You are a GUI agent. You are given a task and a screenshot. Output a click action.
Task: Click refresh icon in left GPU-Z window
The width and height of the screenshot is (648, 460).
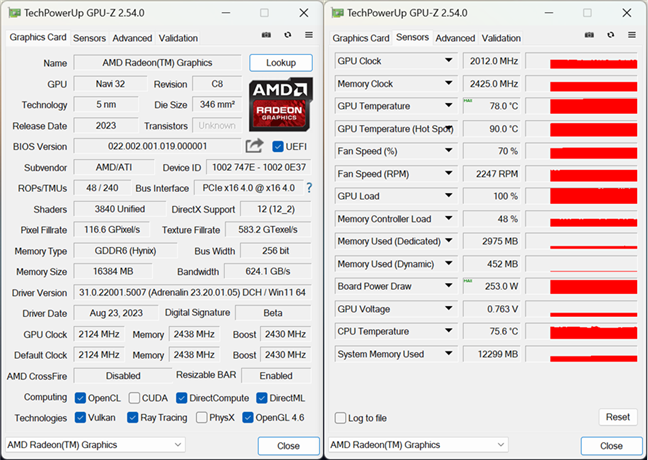pyautogui.click(x=288, y=35)
